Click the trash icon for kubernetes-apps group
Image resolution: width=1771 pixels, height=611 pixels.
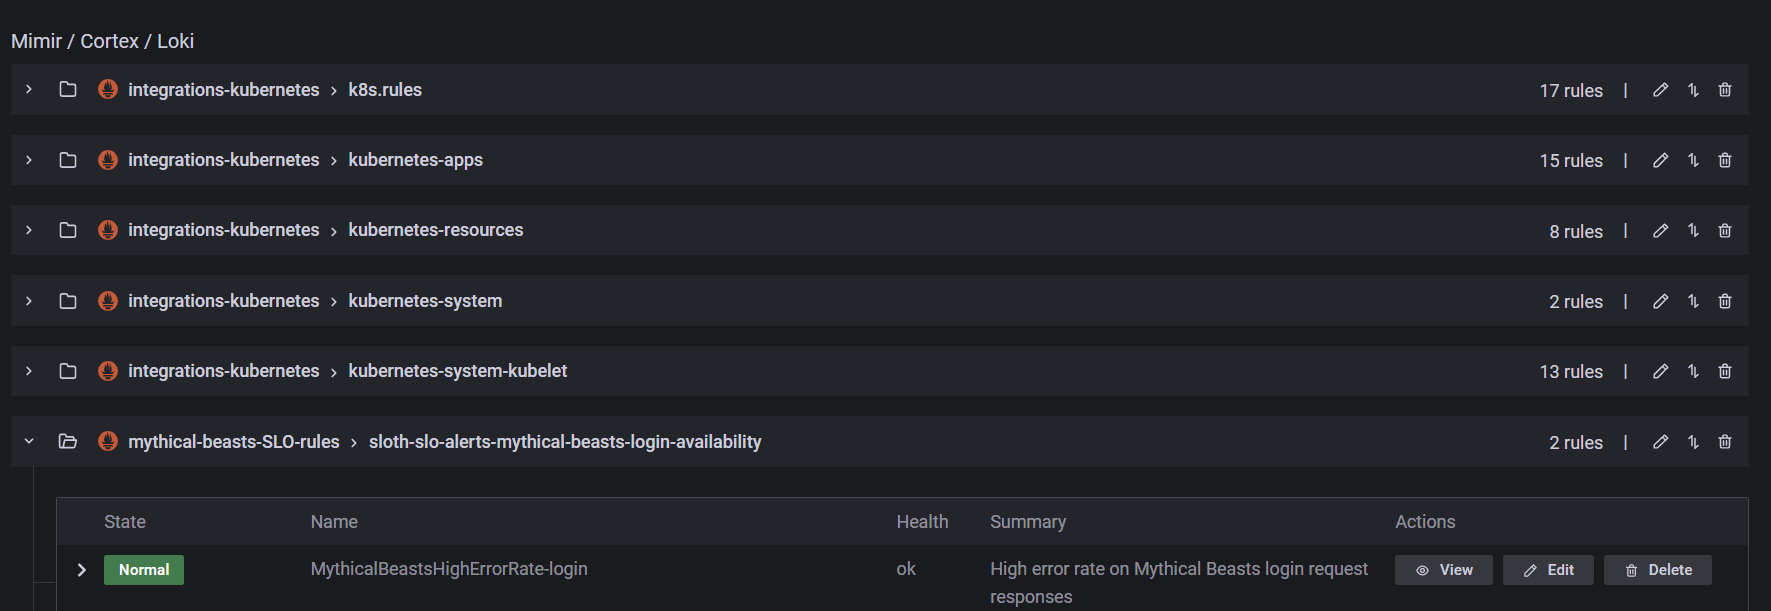tap(1725, 160)
